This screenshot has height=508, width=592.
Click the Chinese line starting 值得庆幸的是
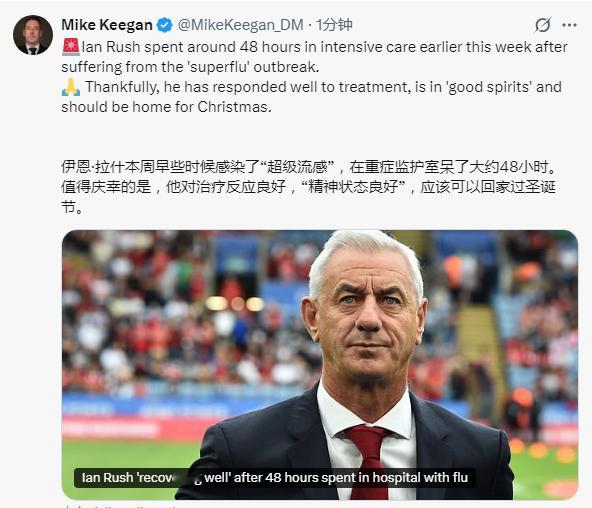[308, 197]
